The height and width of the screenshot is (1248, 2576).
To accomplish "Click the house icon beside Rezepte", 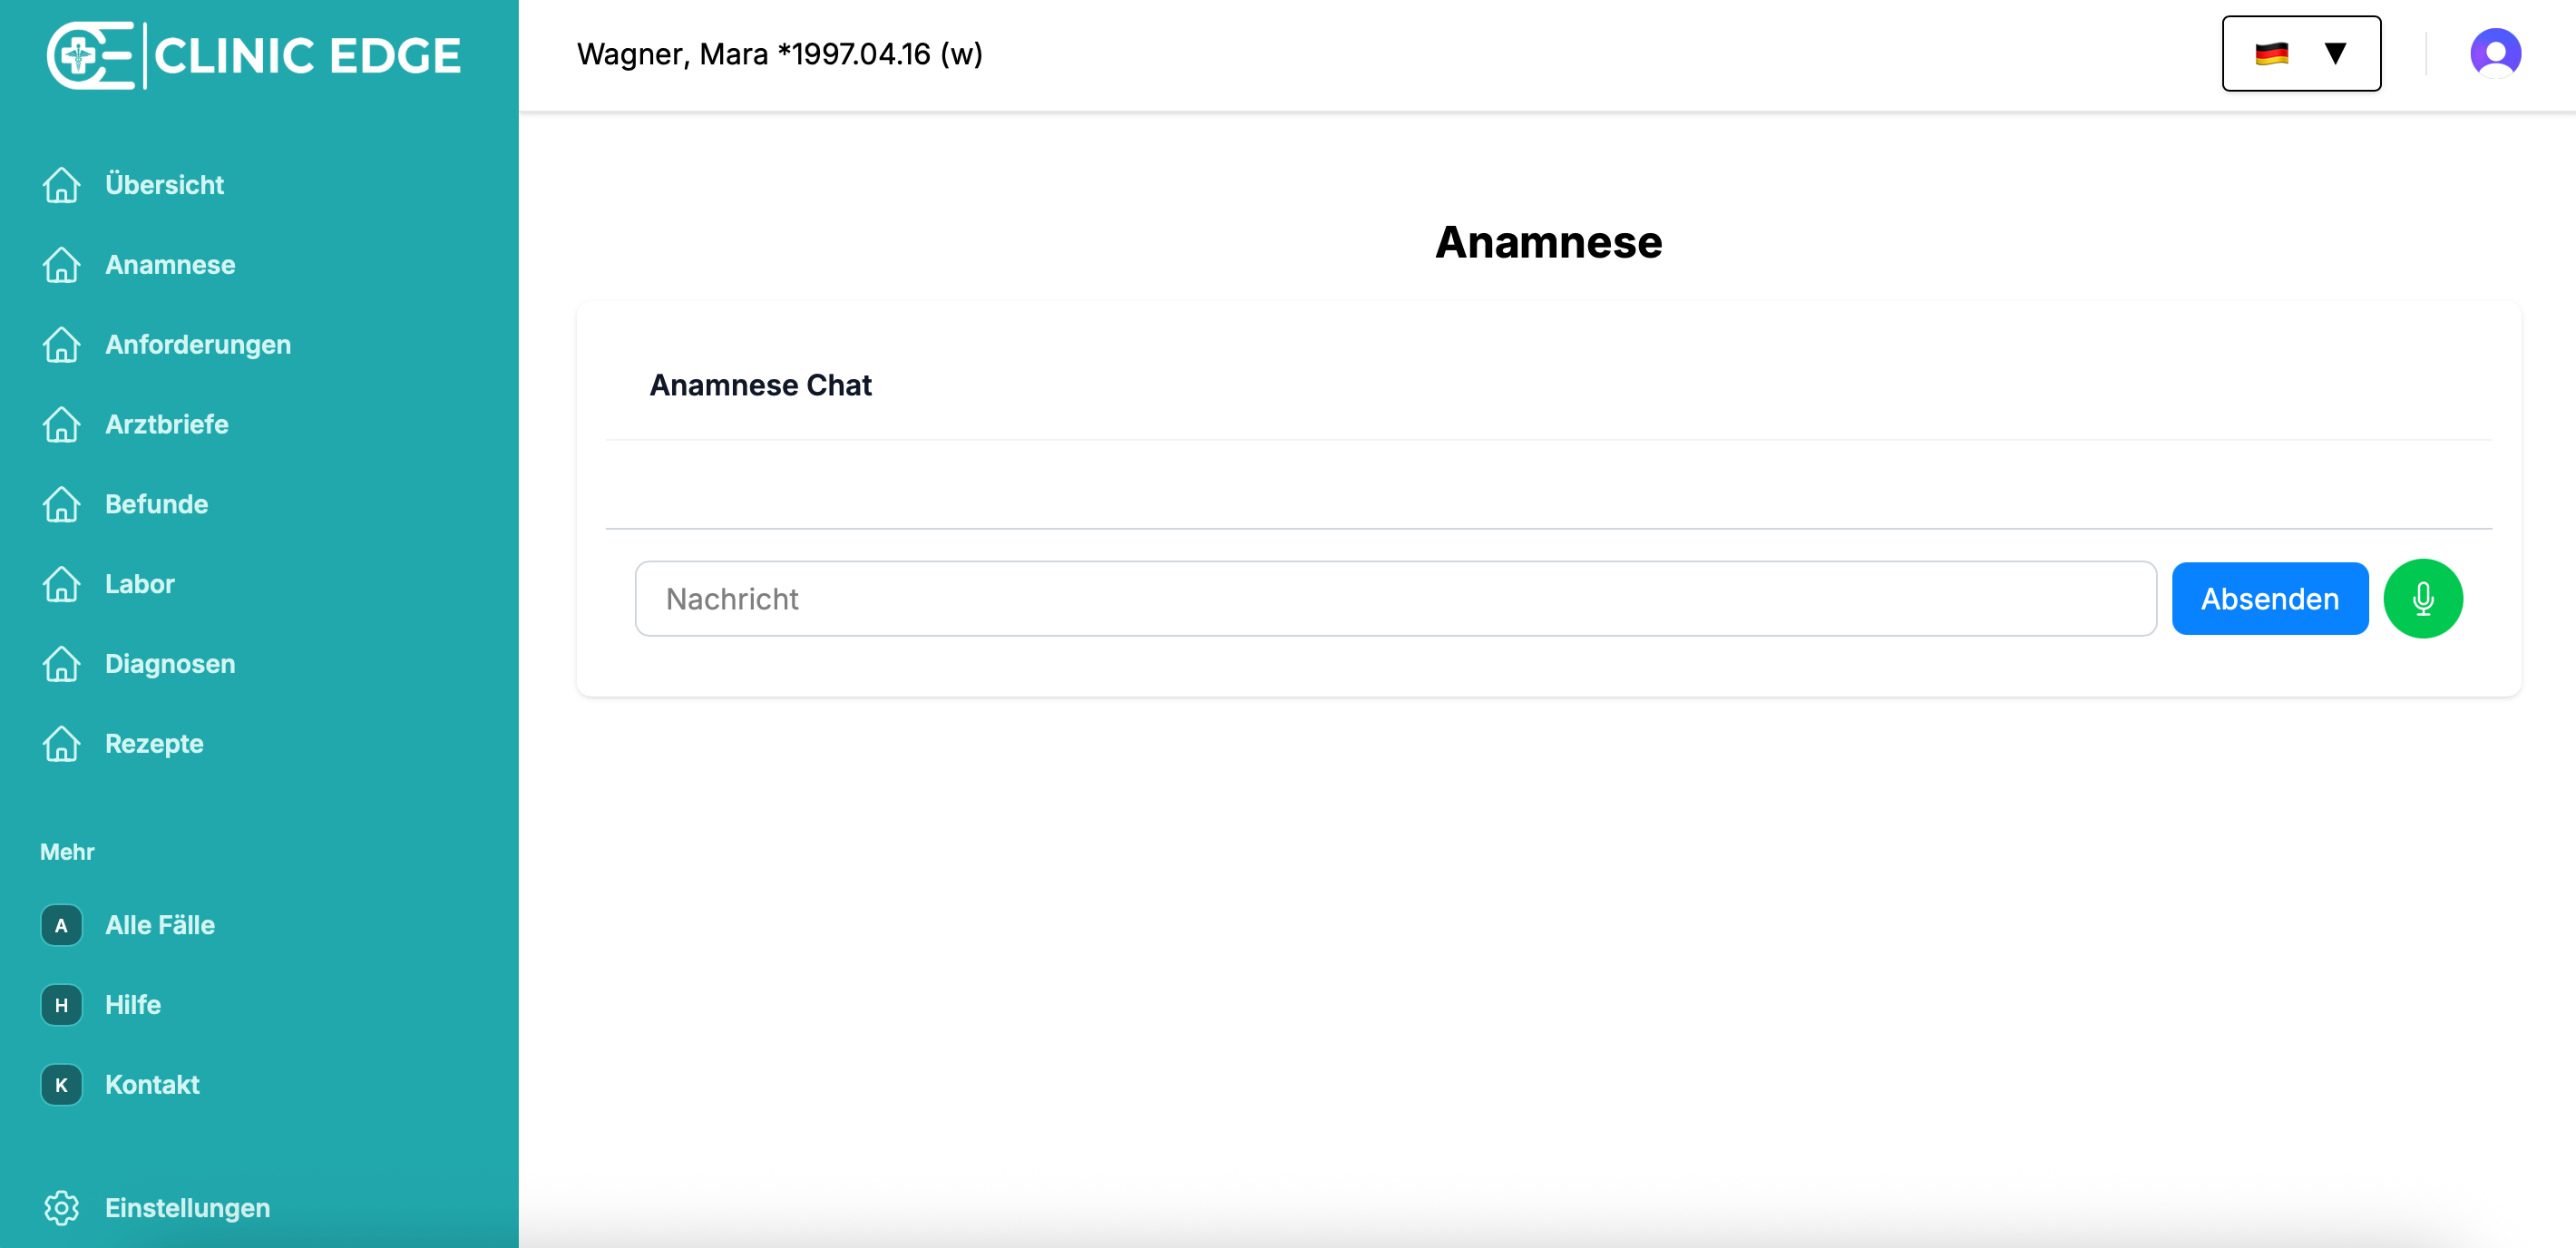I will click(x=61, y=744).
